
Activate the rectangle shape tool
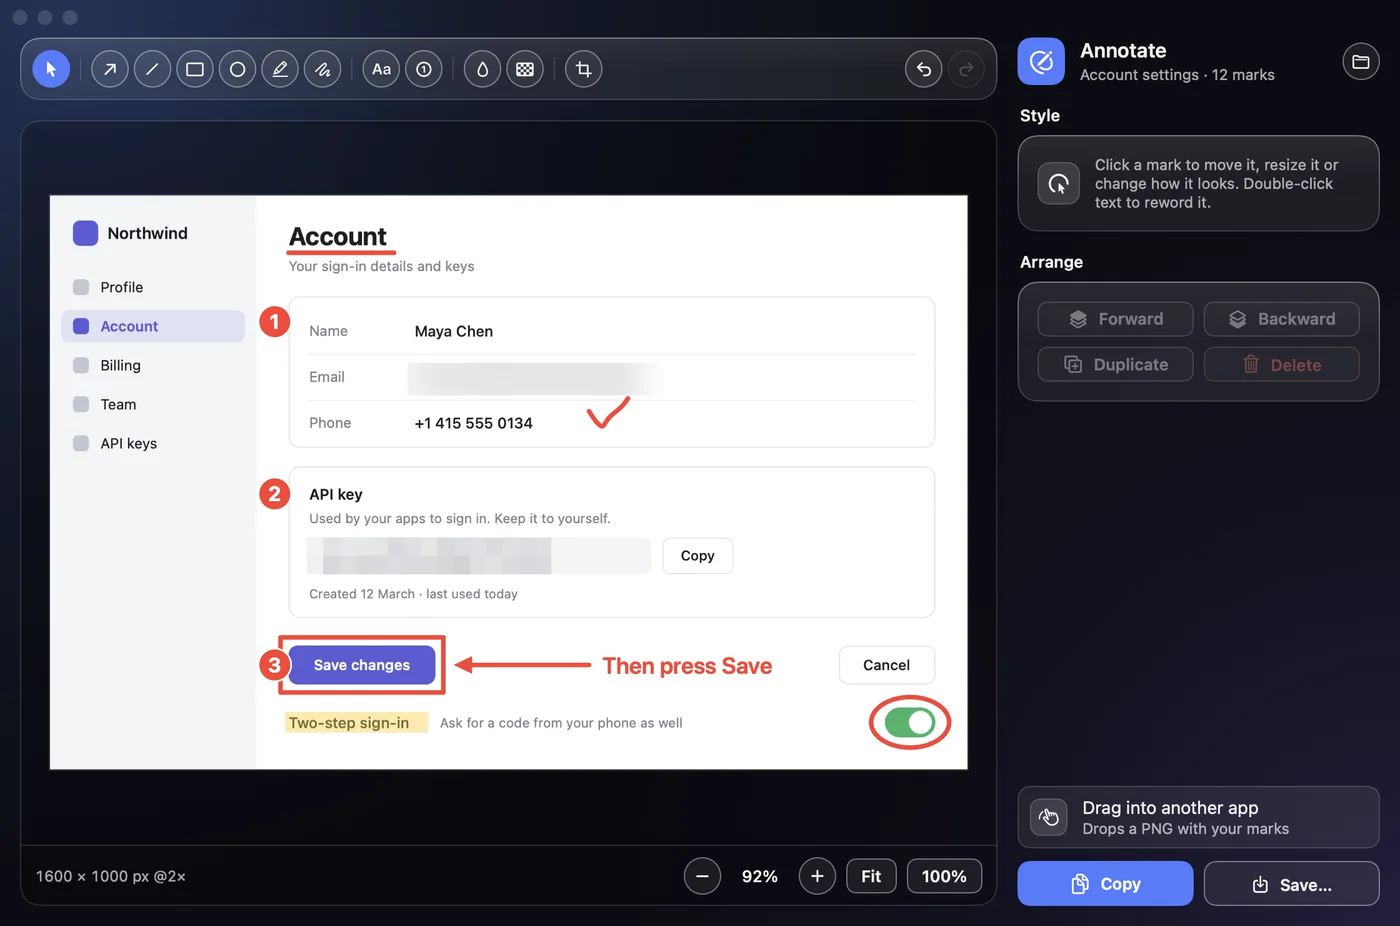coord(195,69)
